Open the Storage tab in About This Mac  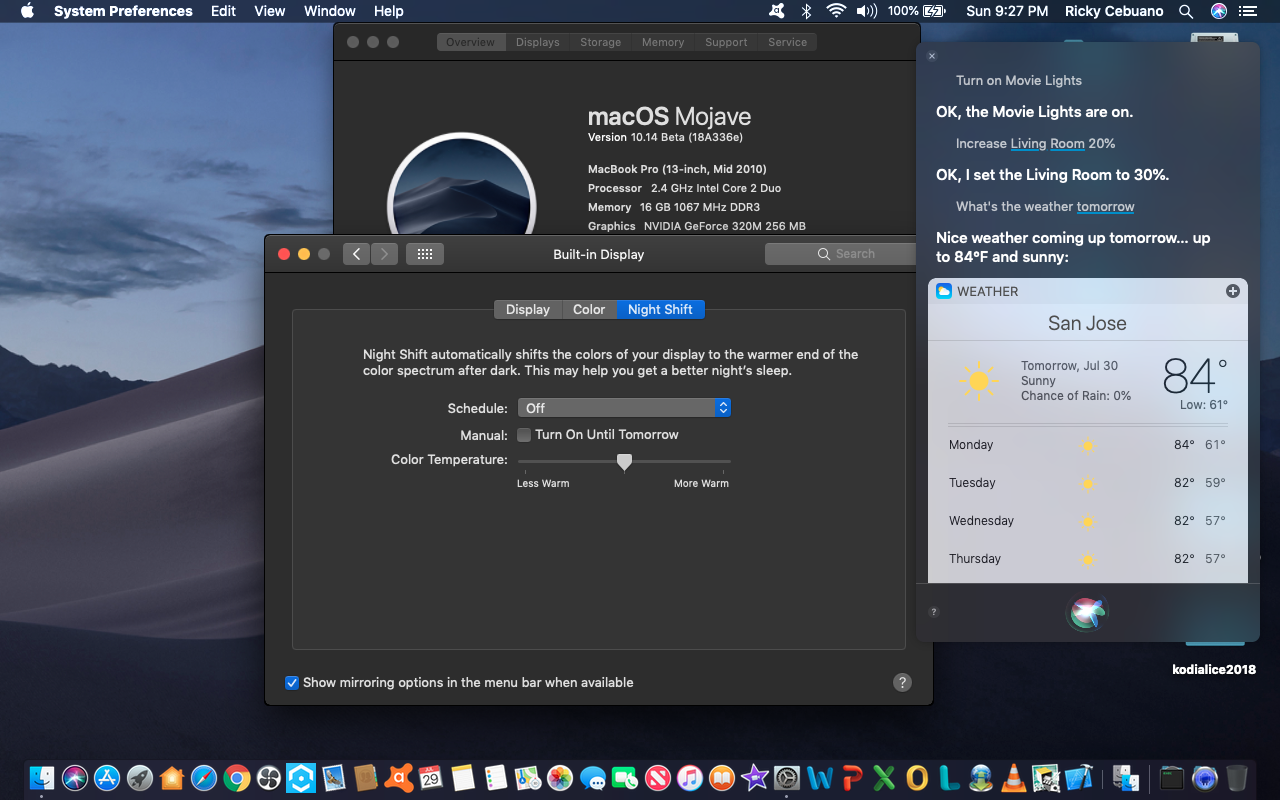click(x=600, y=42)
